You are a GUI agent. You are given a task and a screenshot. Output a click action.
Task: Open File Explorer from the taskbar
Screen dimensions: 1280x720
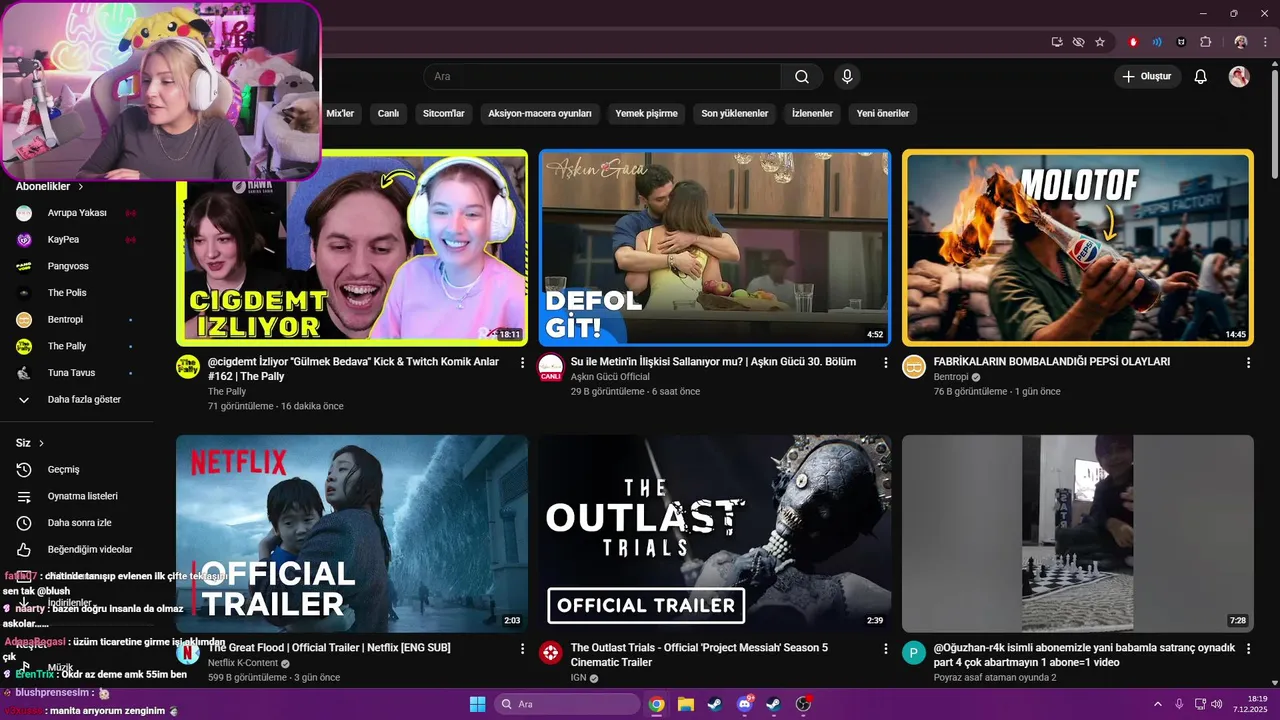[x=685, y=704]
